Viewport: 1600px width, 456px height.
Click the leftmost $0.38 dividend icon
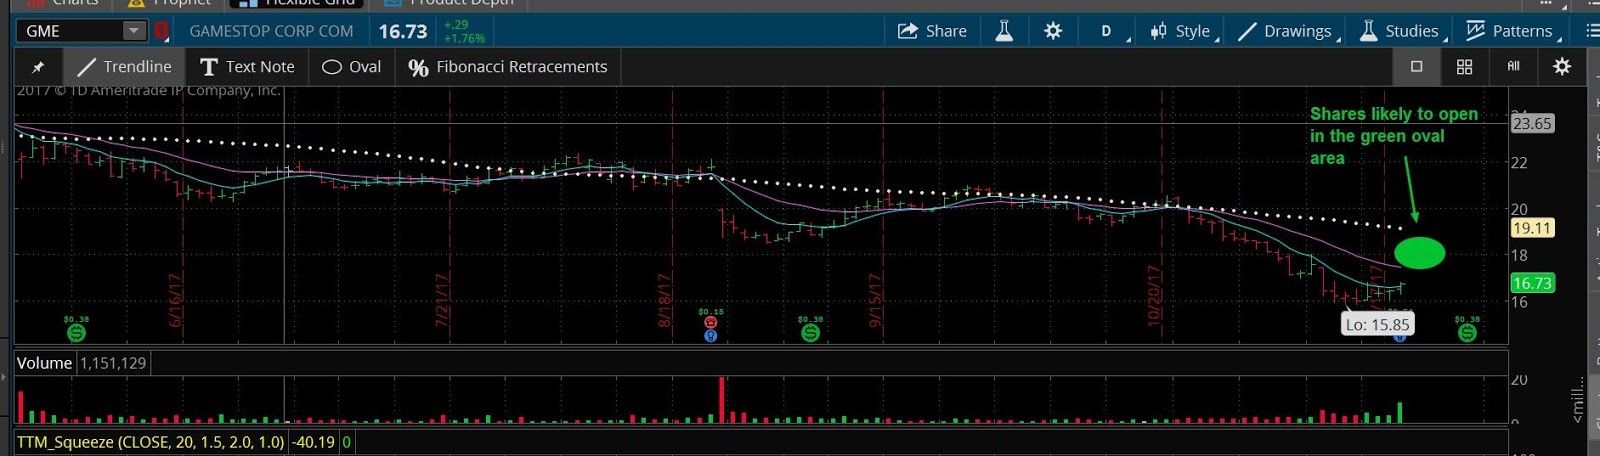(x=76, y=333)
